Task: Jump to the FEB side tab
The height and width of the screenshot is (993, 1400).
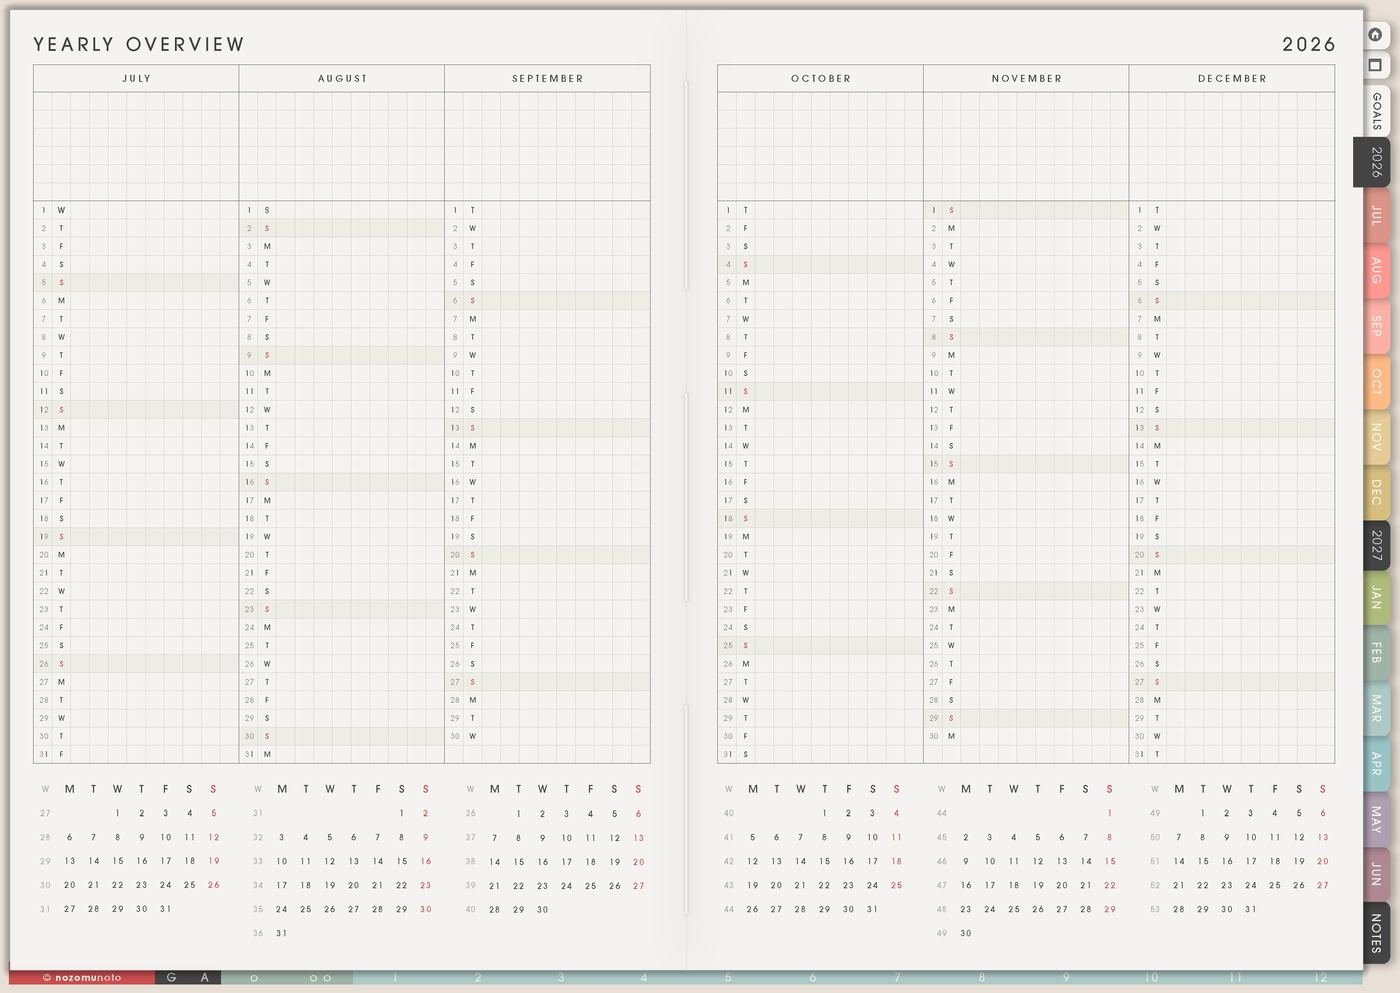Action: [x=1377, y=653]
